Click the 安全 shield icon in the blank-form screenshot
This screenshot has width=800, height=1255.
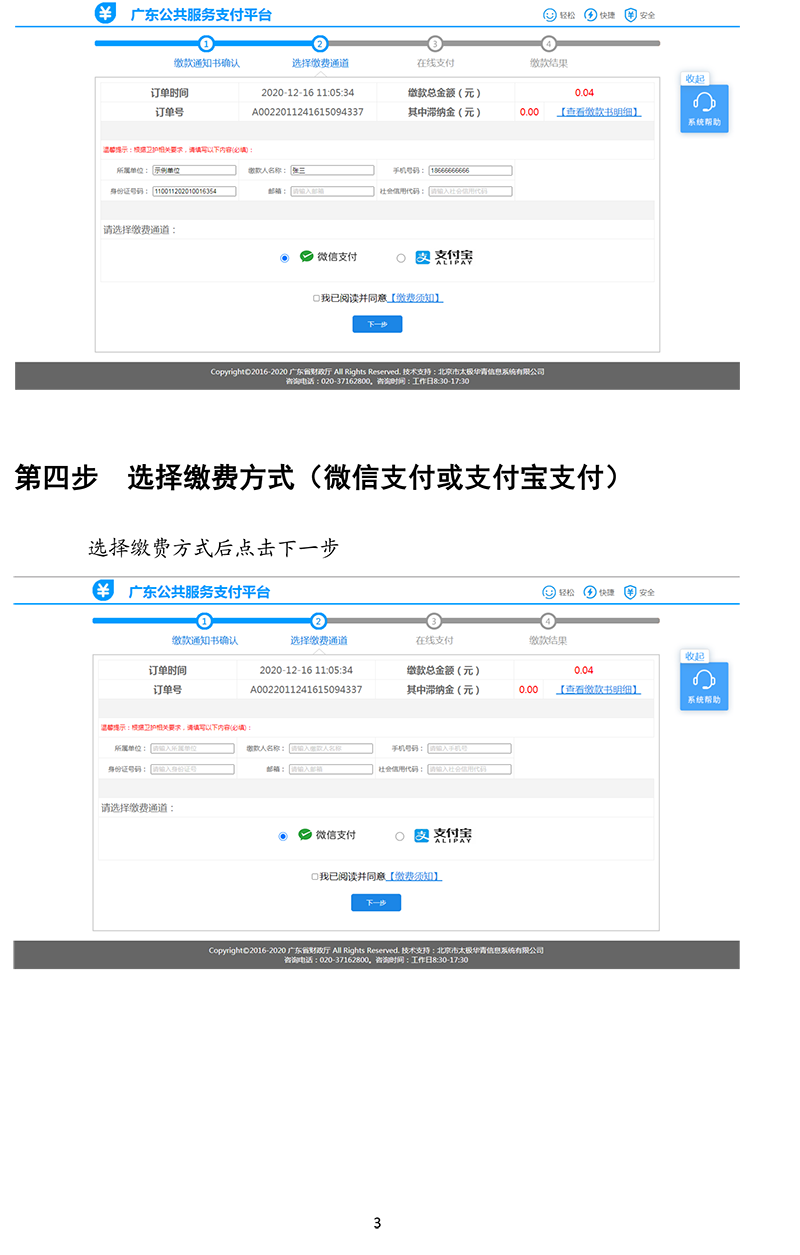click(630, 592)
